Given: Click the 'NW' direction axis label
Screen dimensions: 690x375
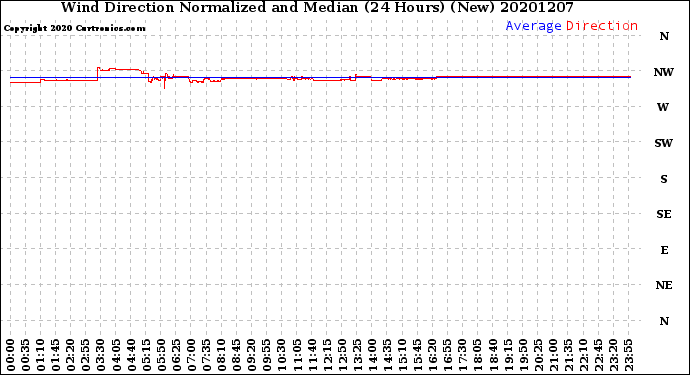Looking at the screenshot, I should [664, 72].
